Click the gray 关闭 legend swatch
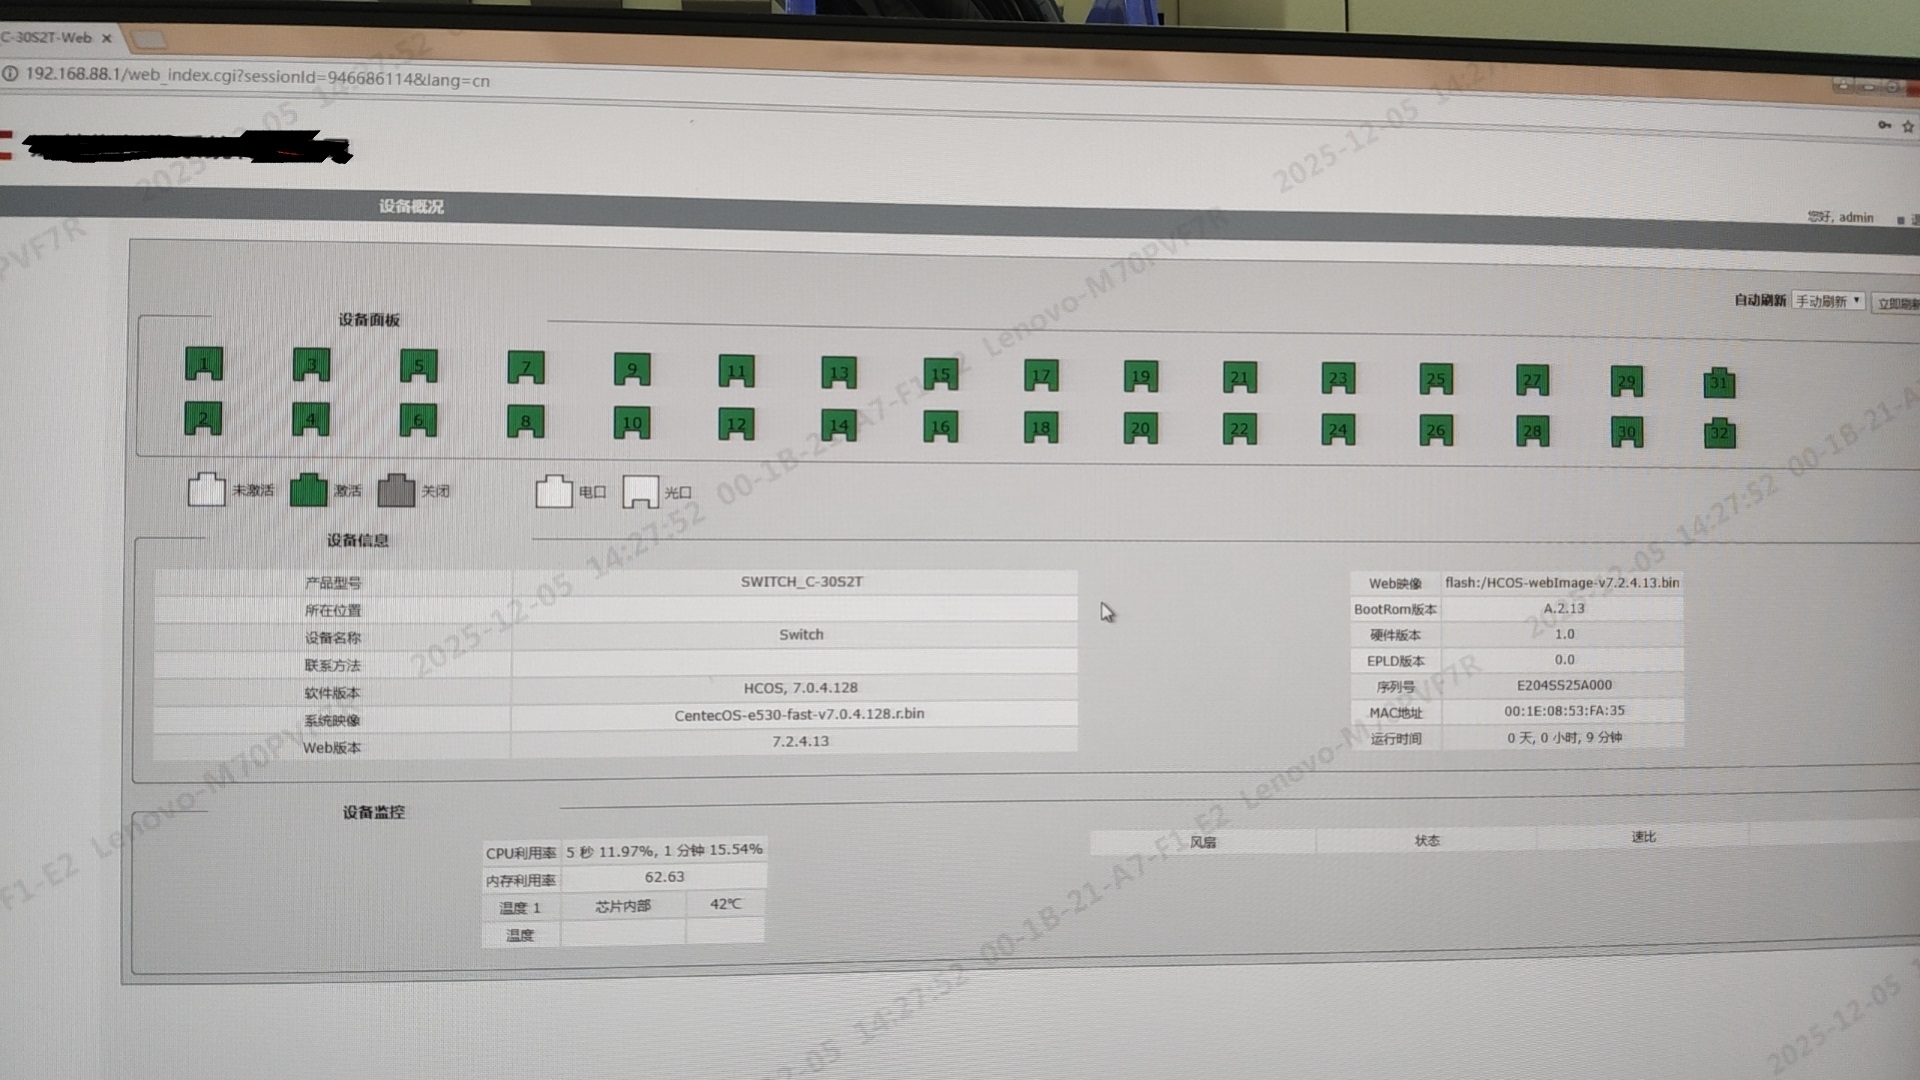1920x1080 pixels. [396, 490]
